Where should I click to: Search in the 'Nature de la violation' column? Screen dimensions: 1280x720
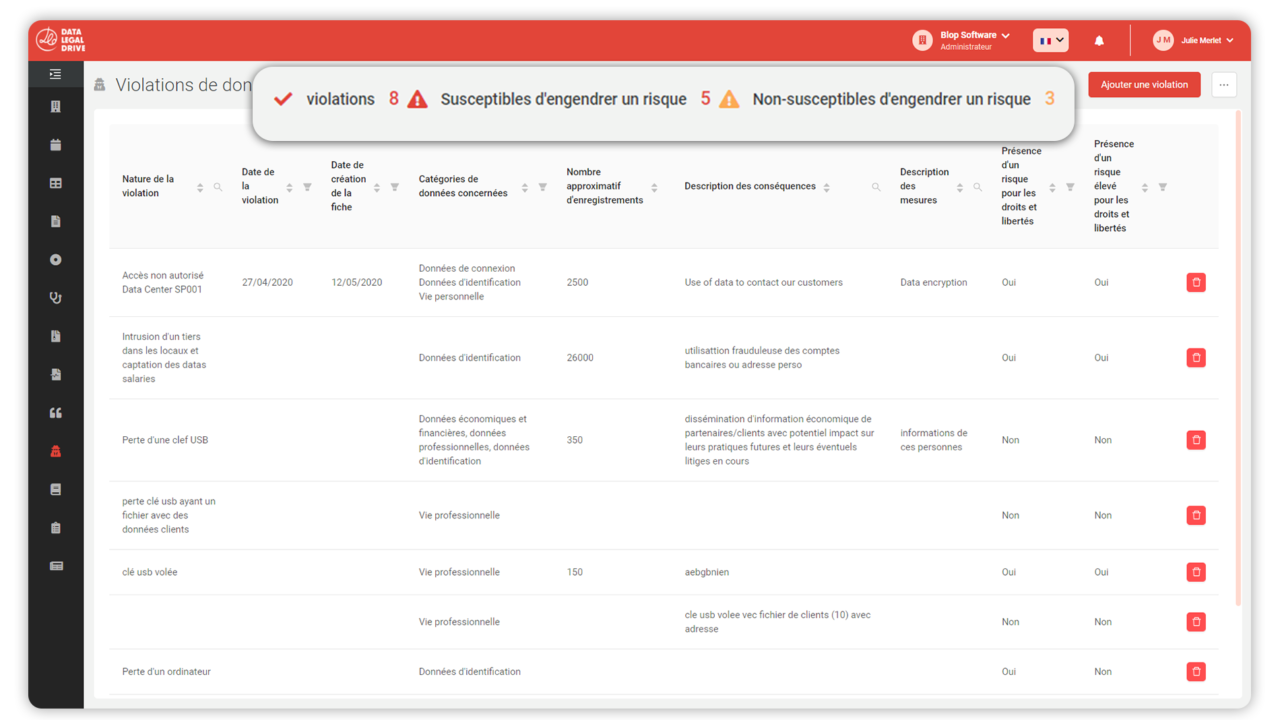(x=218, y=187)
